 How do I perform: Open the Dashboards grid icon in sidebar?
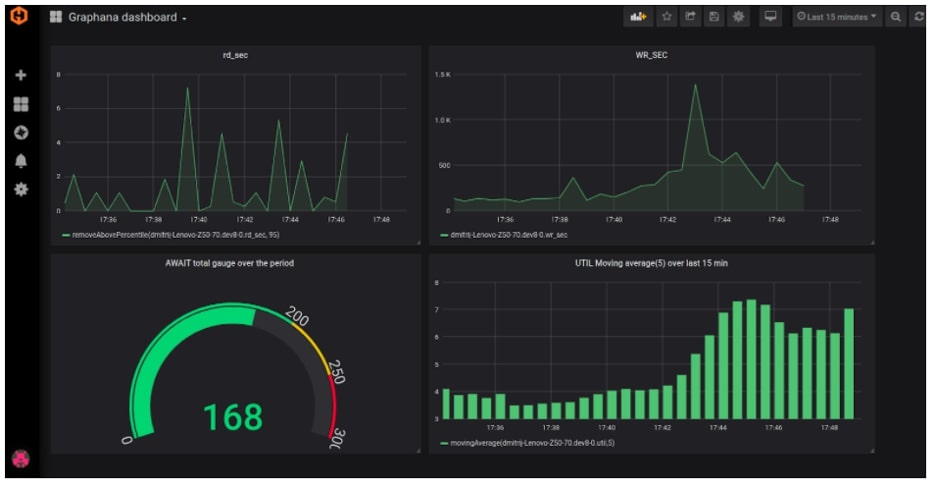21,104
